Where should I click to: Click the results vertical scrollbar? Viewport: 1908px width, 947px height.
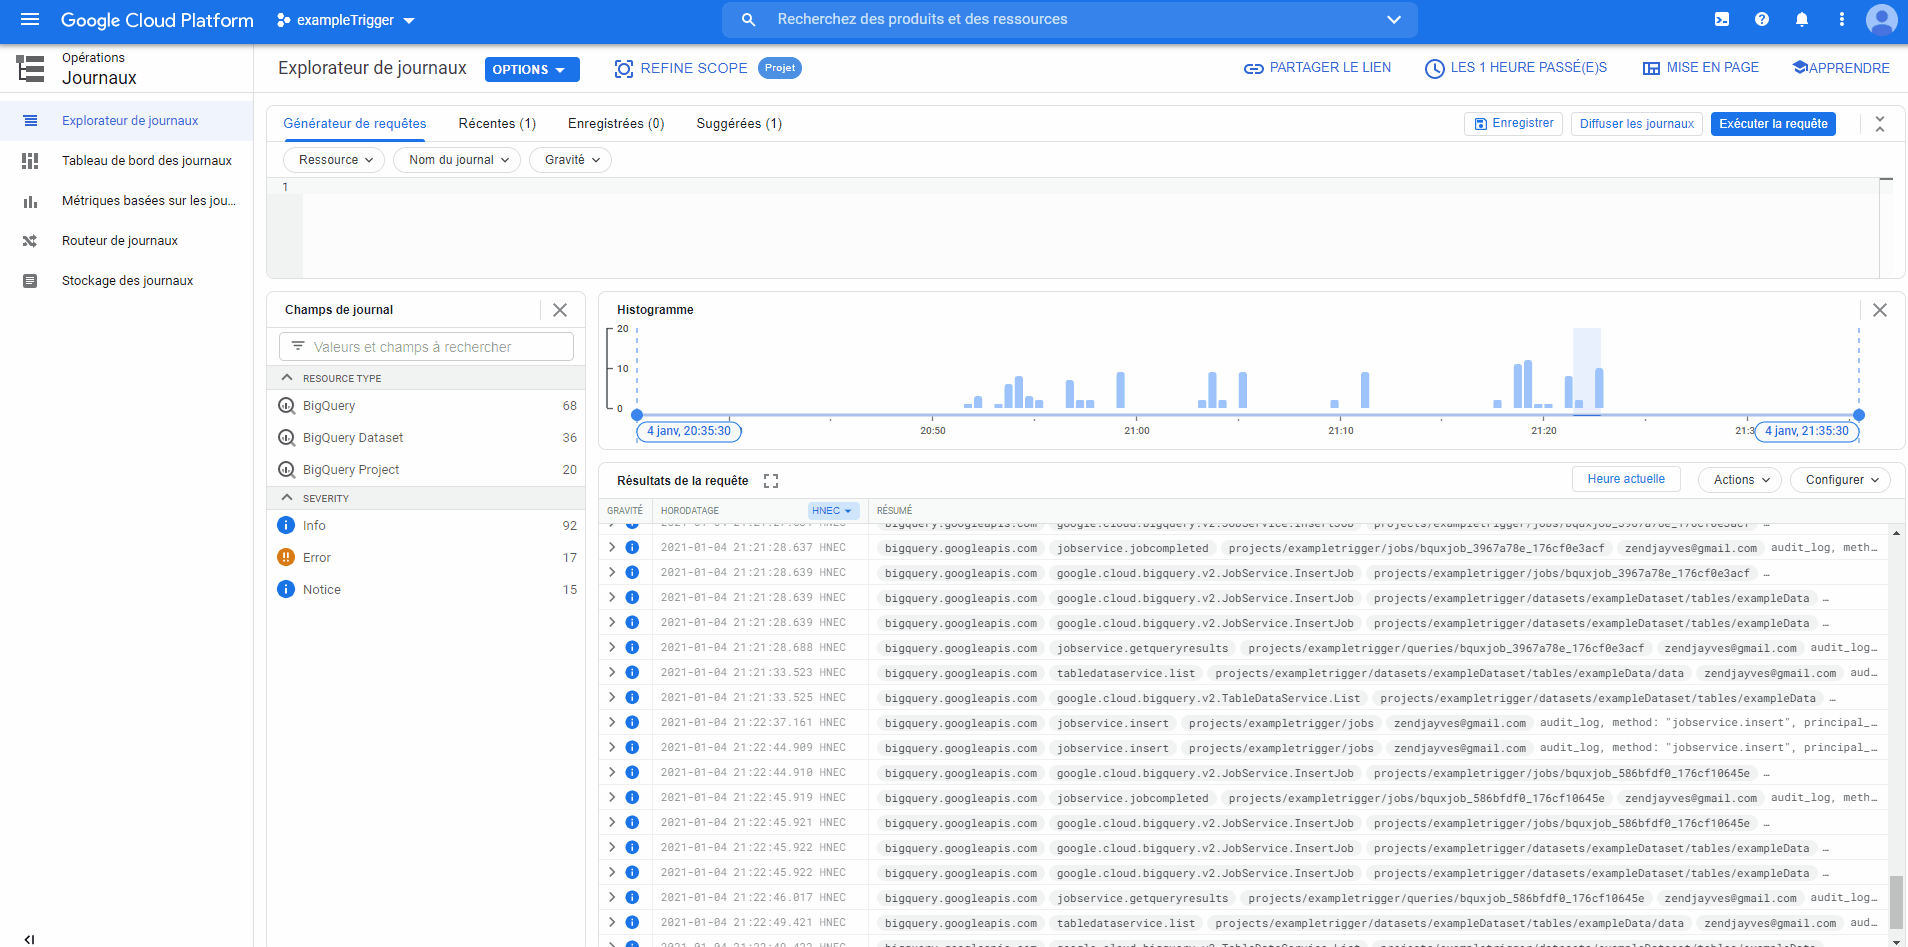click(x=1896, y=903)
